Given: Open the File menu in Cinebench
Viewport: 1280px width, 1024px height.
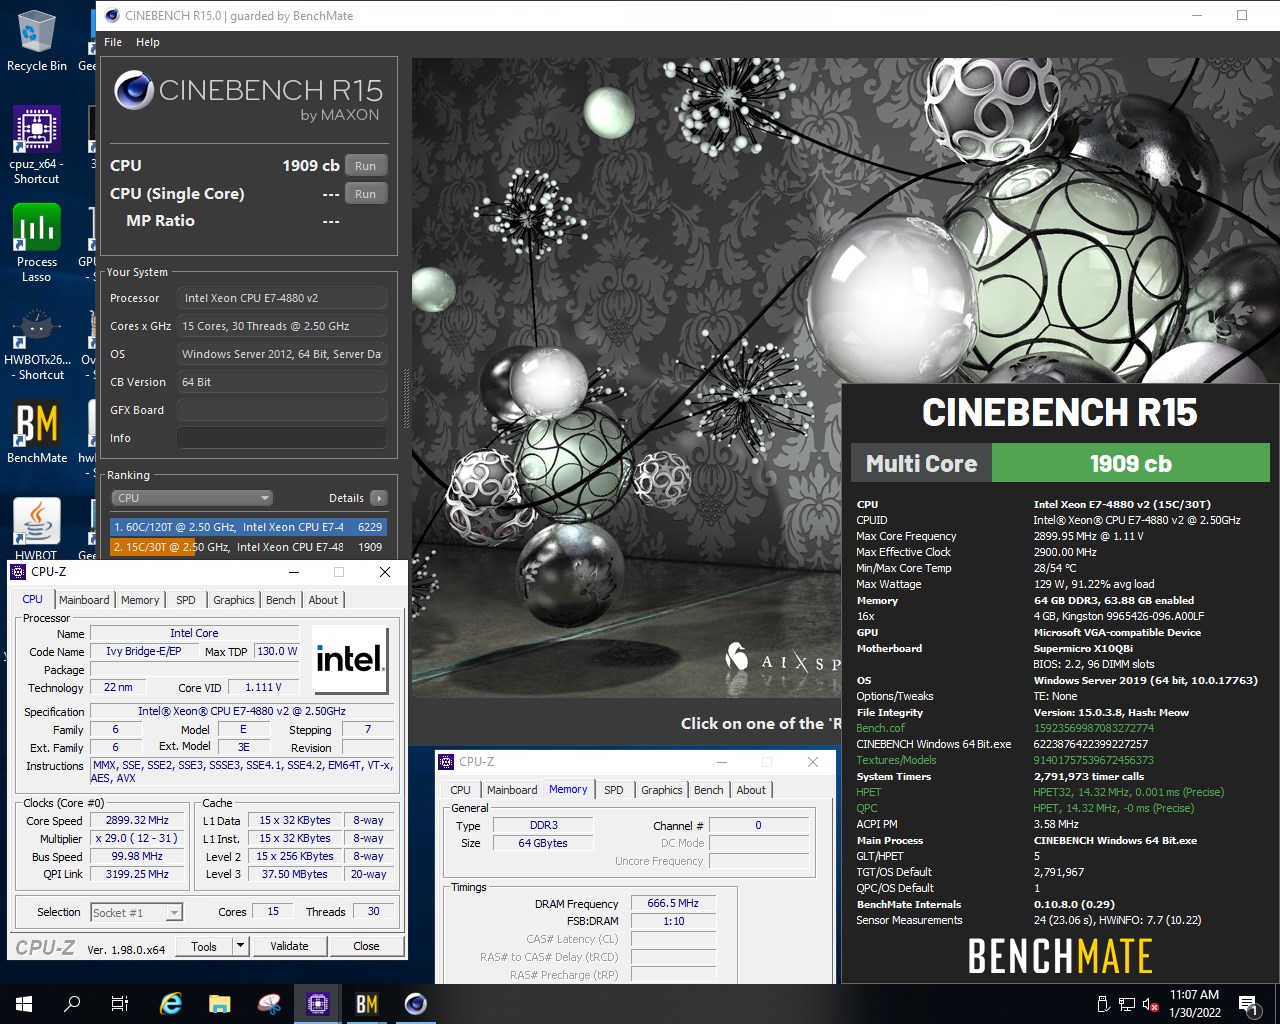Looking at the screenshot, I should pos(113,42).
